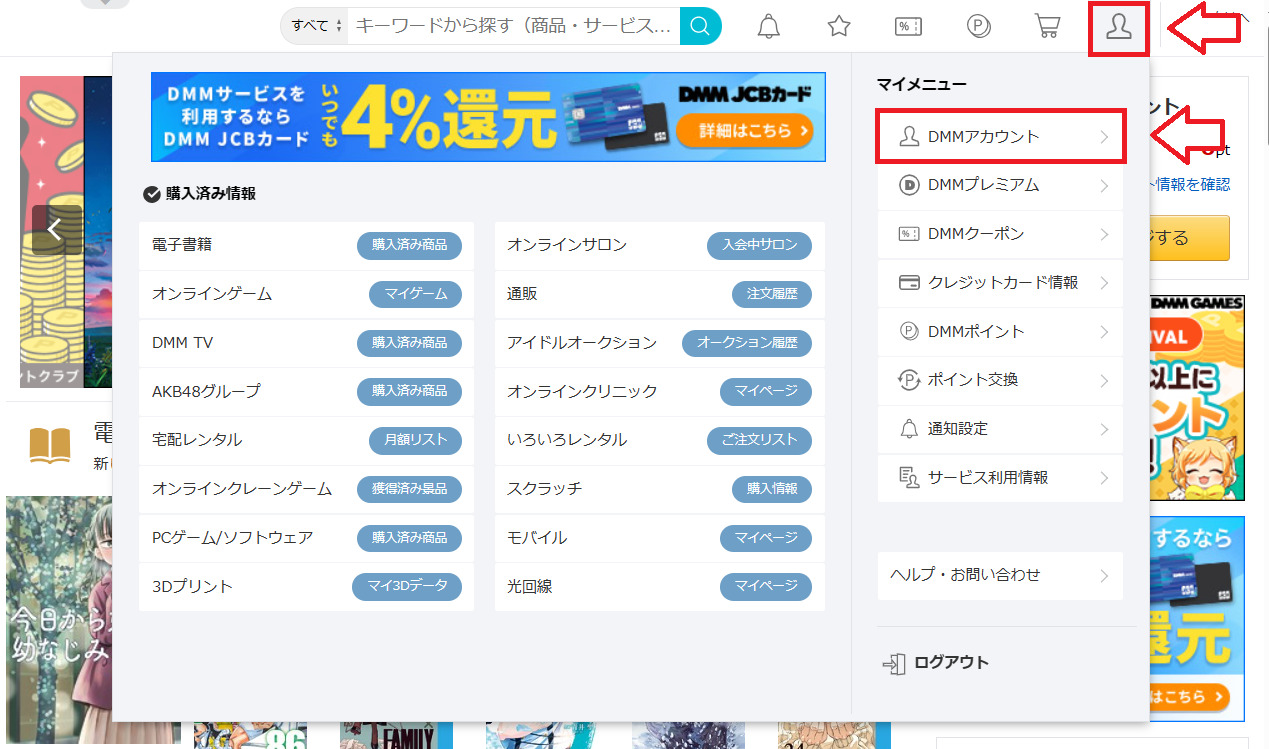
Task: Click ご注文リスト button for いろいろレンタル
Action: [x=759, y=440]
